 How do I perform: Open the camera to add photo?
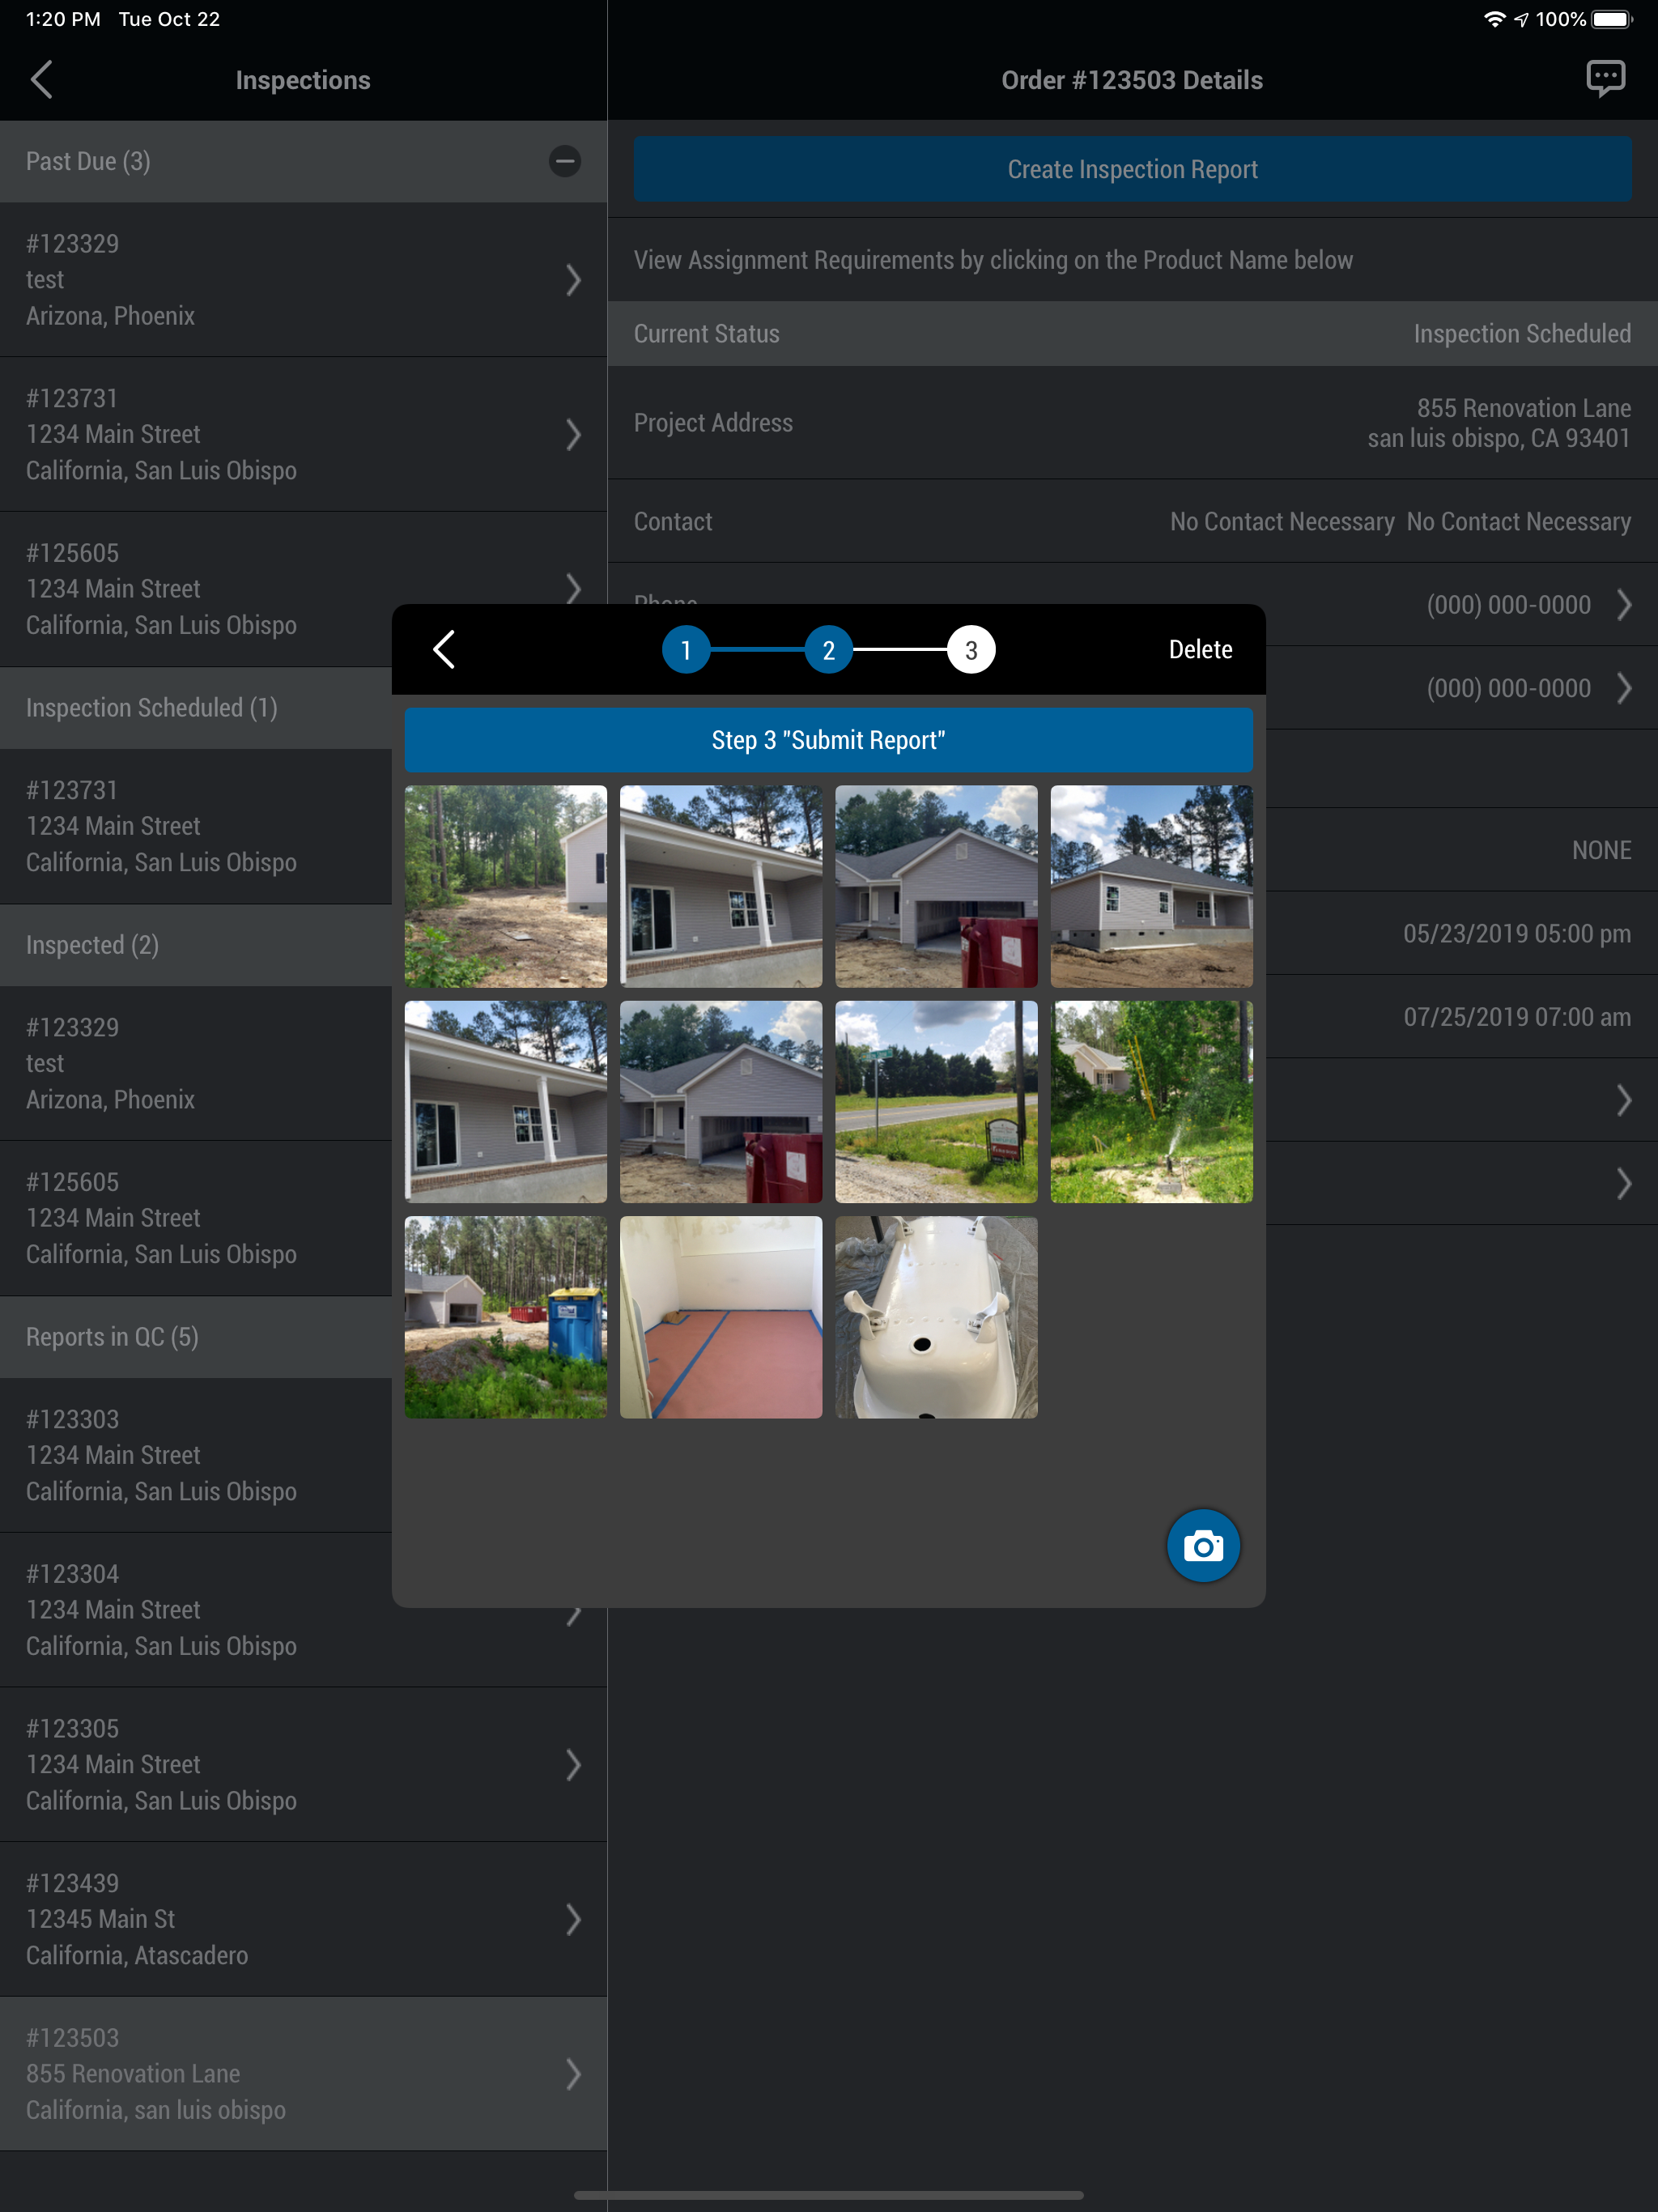click(x=1203, y=1546)
